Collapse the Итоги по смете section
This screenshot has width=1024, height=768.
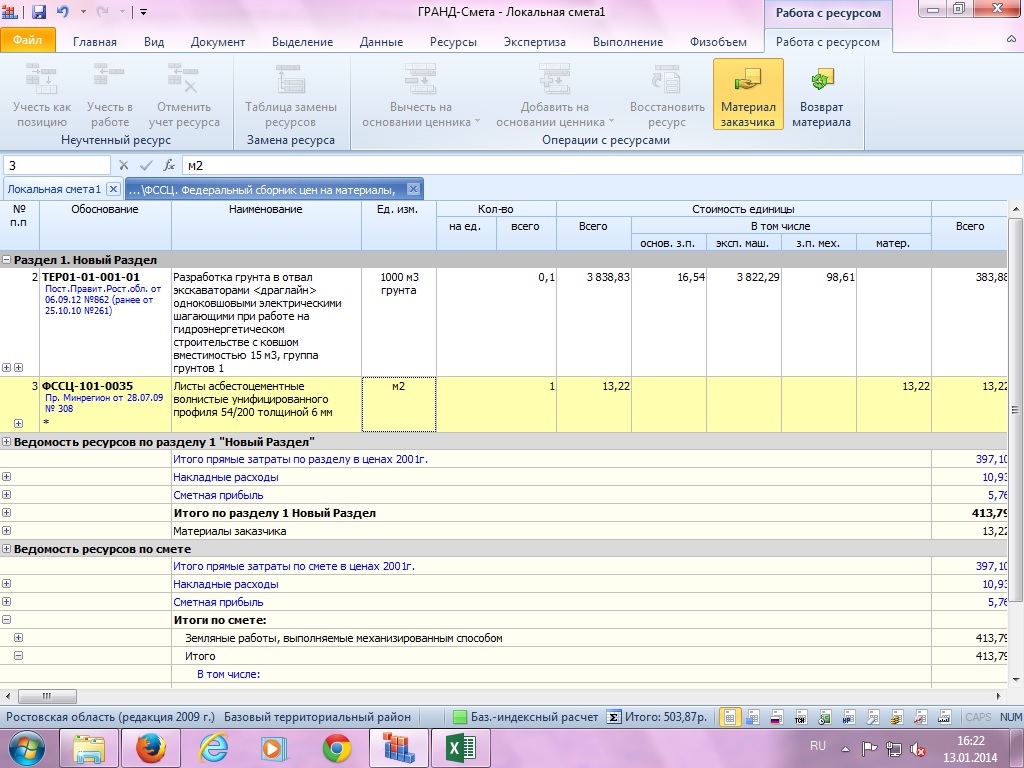click(x=7, y=620)
